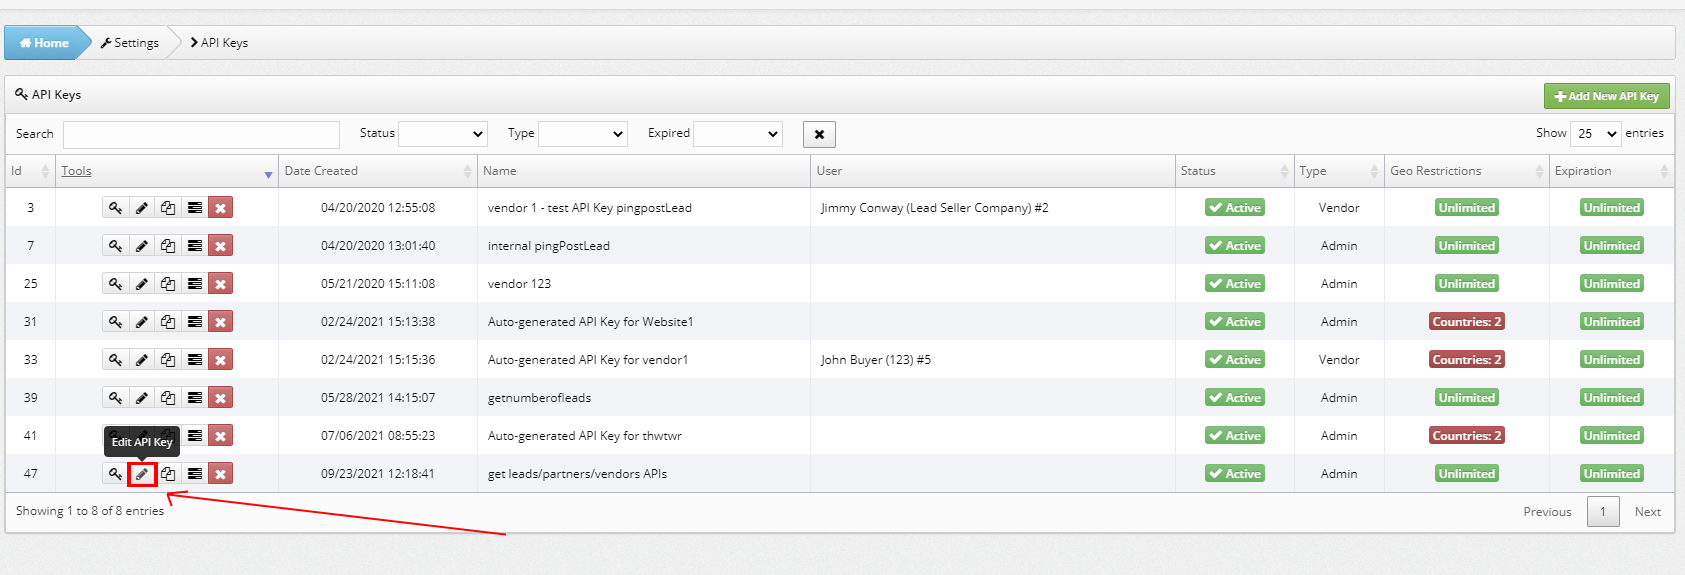
Task: Click the key icon for API key Id 3
Action: [116, 208]
